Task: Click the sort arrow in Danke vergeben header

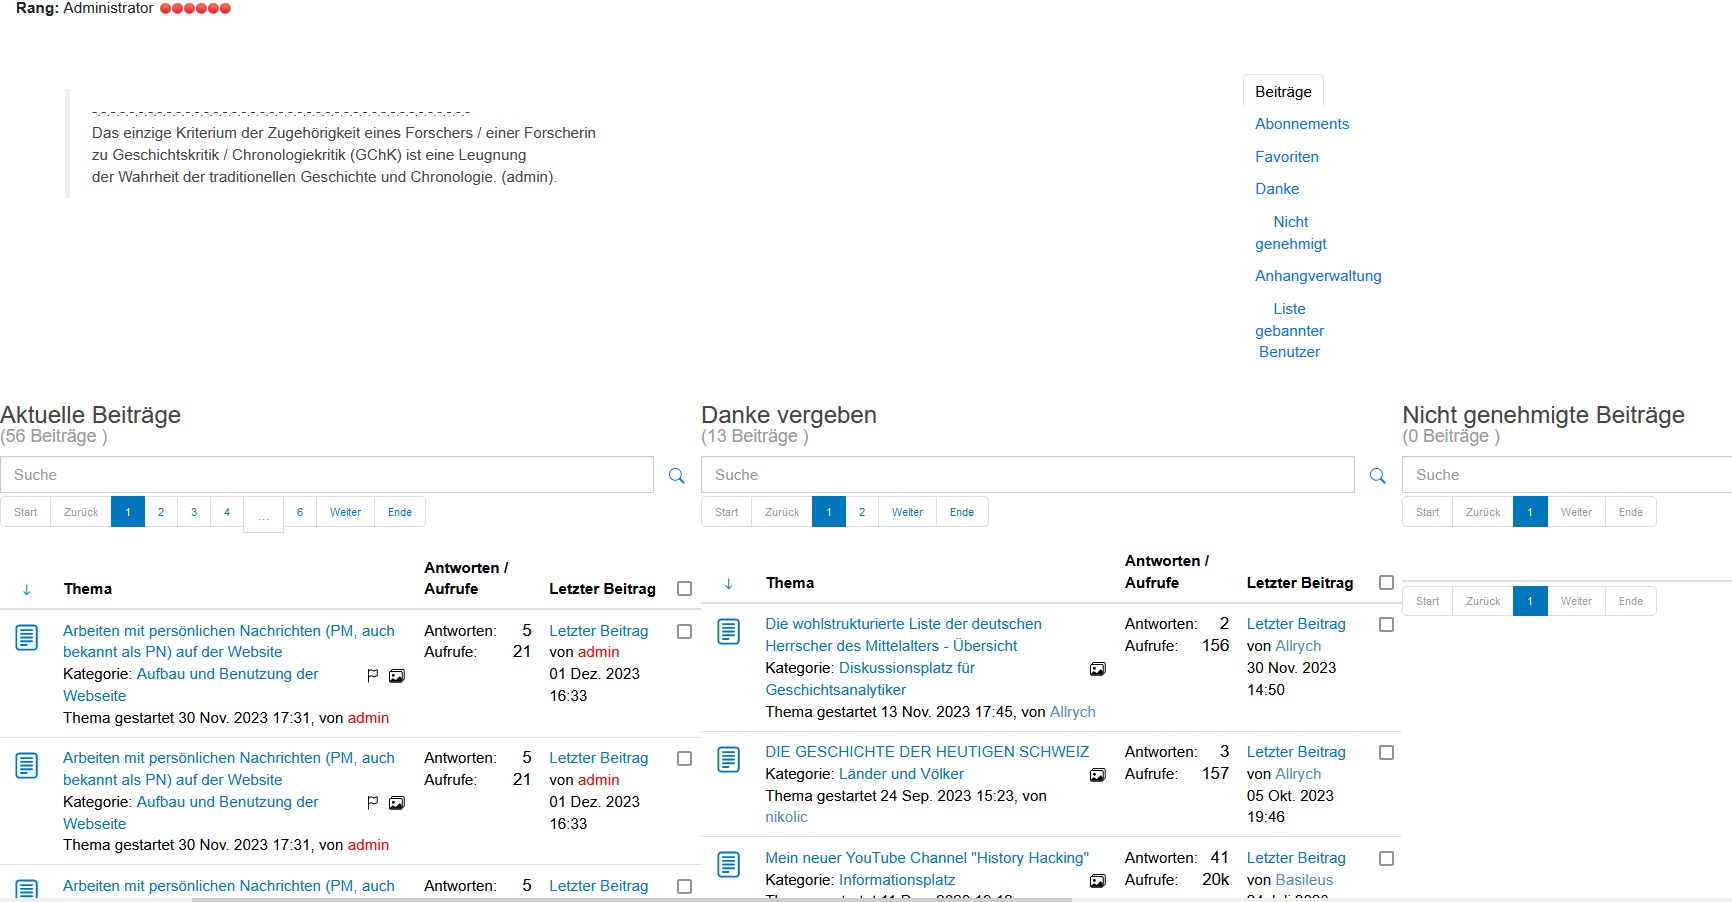Action: tap(729, 584)
